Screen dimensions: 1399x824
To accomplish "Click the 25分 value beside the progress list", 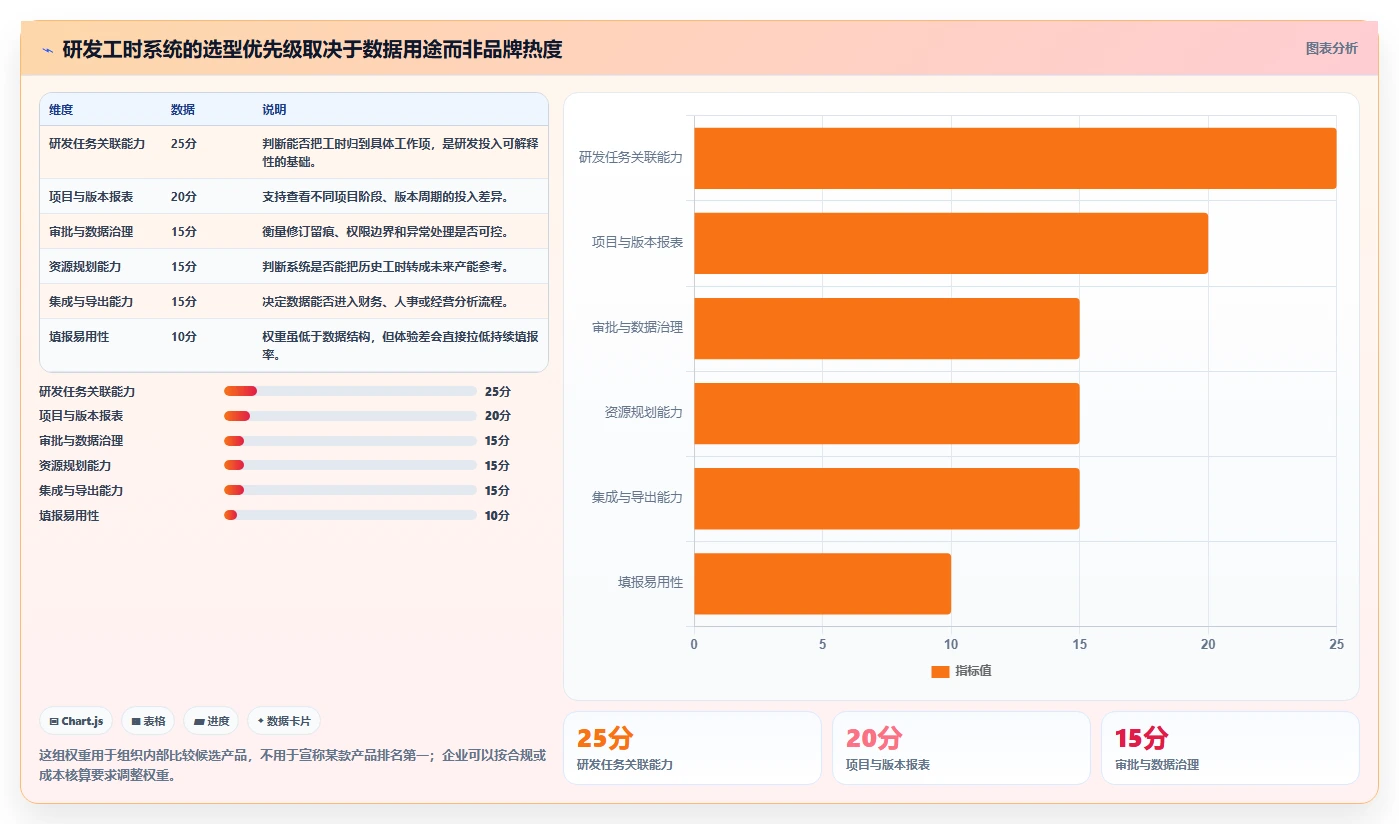I will 498,392.
